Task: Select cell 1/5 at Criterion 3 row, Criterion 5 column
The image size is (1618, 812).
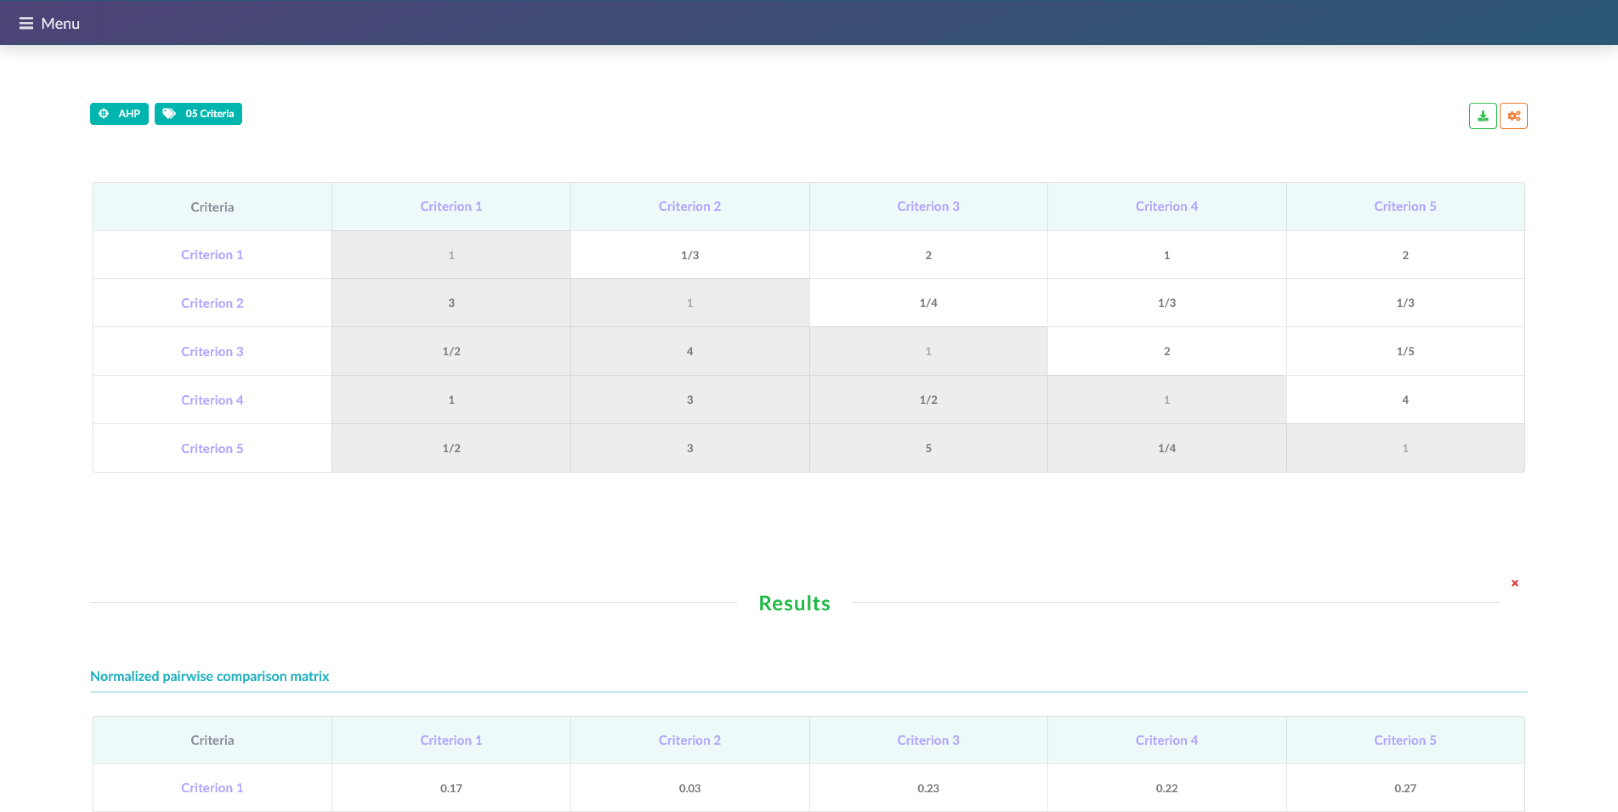Action: point(1405,352)
